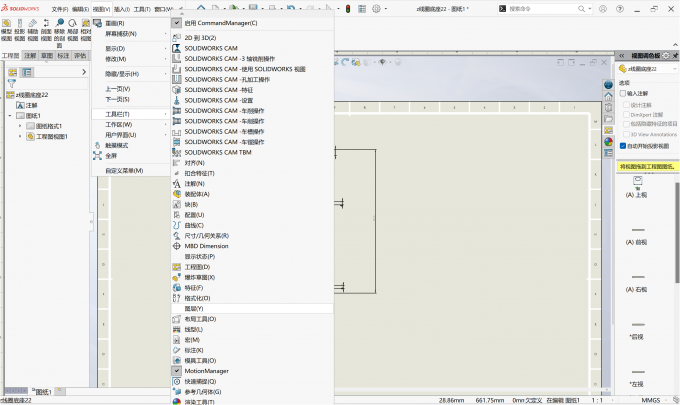Open the file explorer folder tab icon
Screen dimensions: 680x405
608,119
